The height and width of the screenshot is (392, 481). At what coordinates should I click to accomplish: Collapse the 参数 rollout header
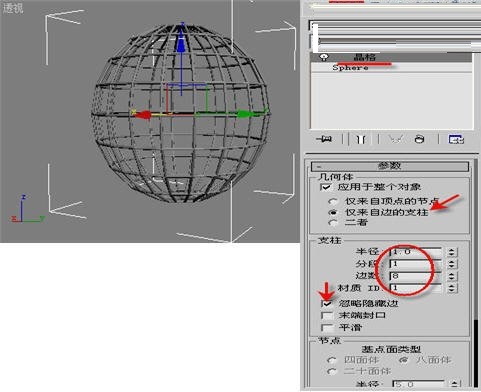(390, 166)
